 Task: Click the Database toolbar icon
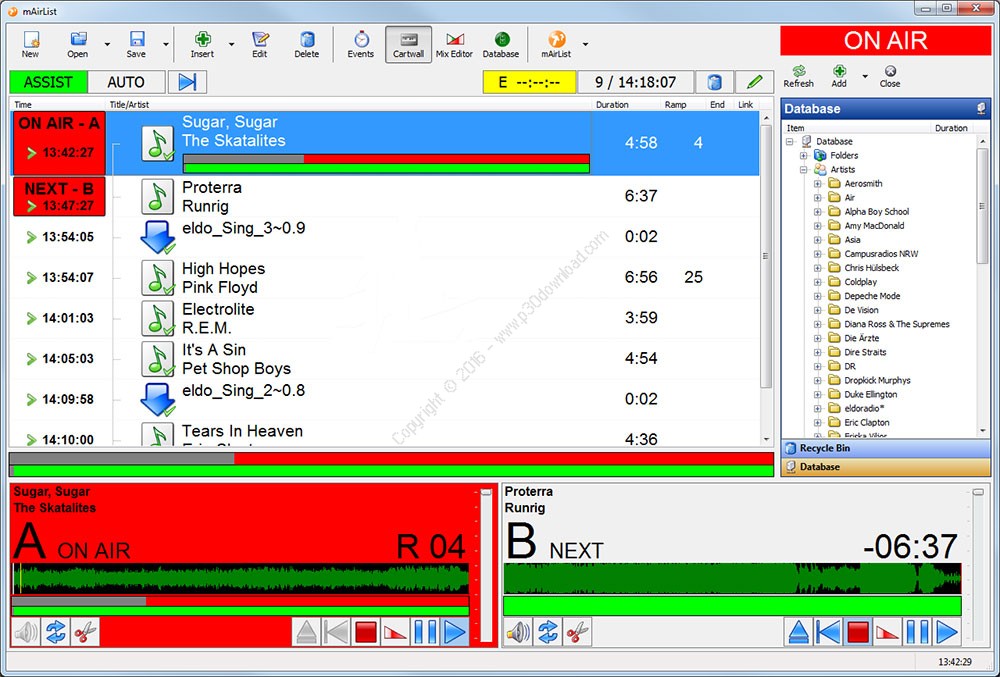pyautogui.click(x=501, y=44)
